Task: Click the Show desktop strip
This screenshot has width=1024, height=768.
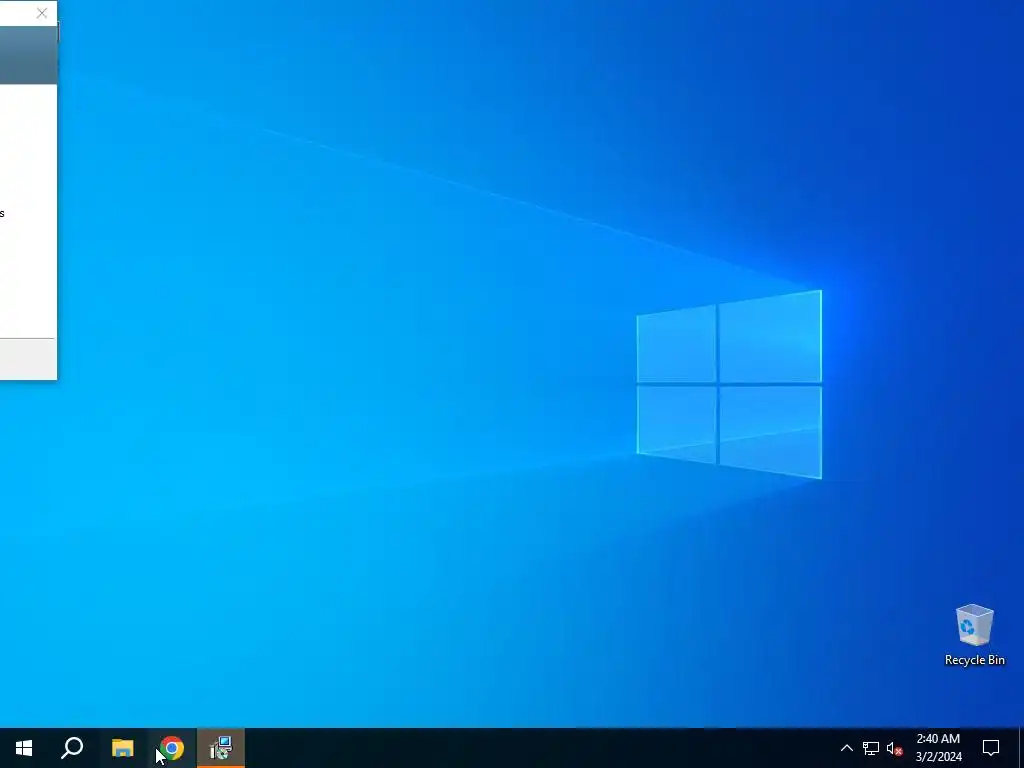Action: coord(1021,748)
